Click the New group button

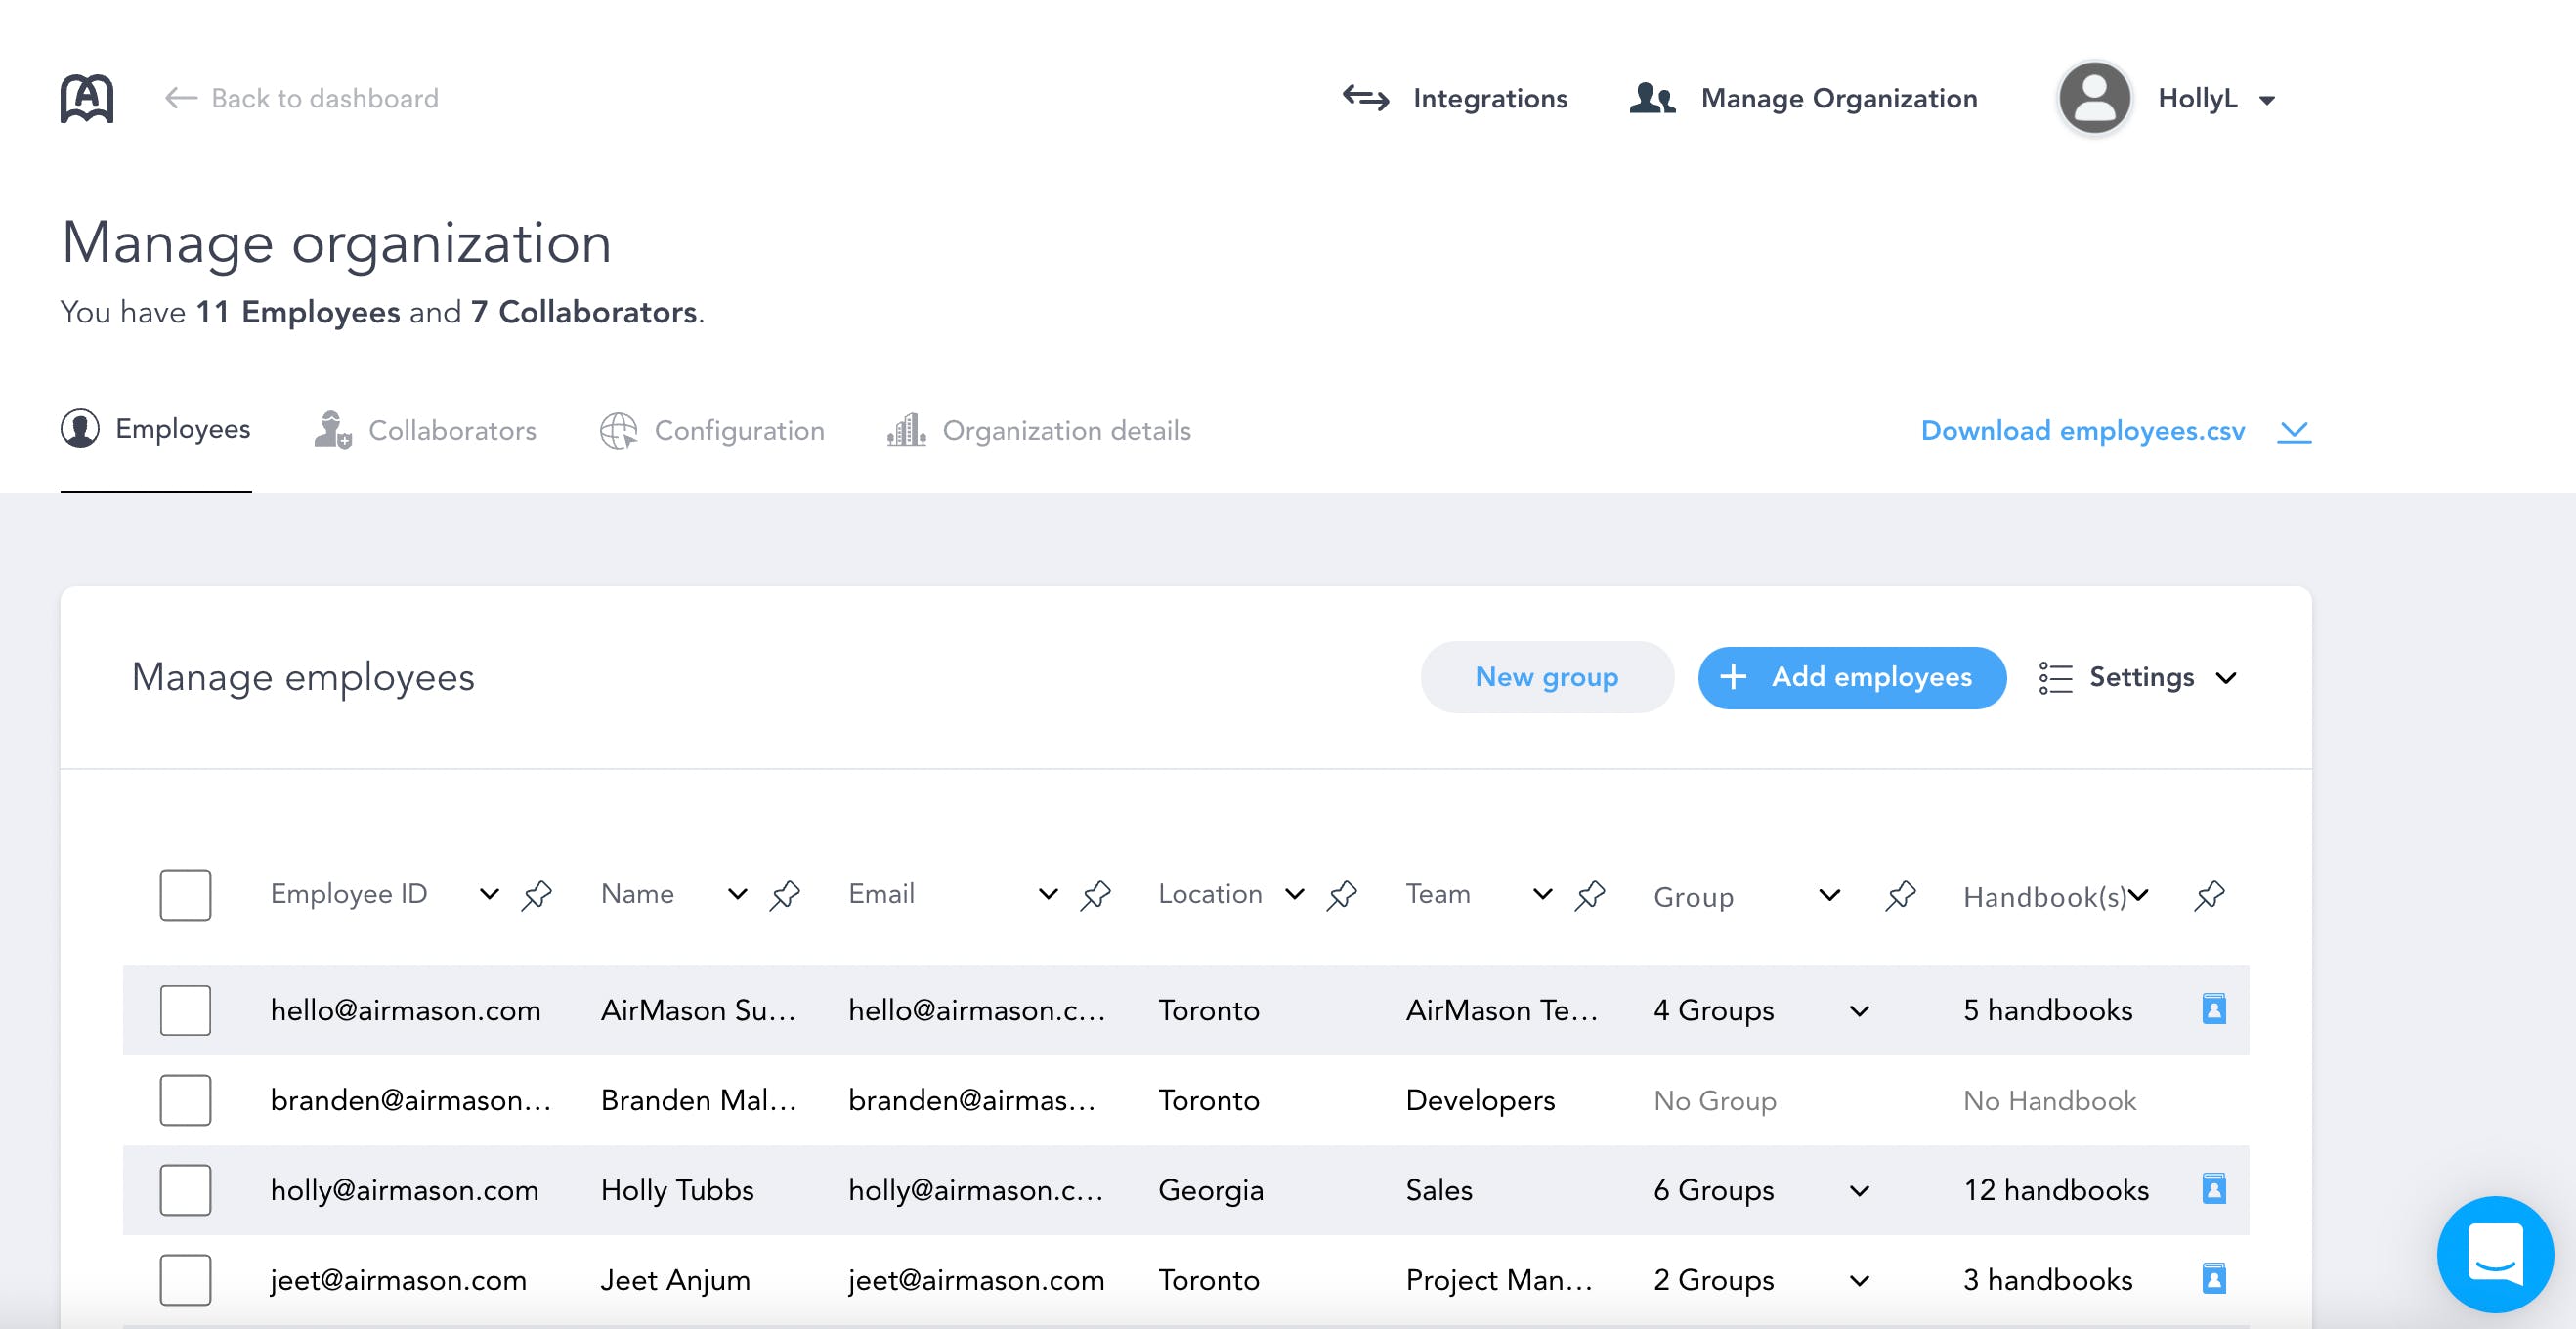click(1547, 677)
